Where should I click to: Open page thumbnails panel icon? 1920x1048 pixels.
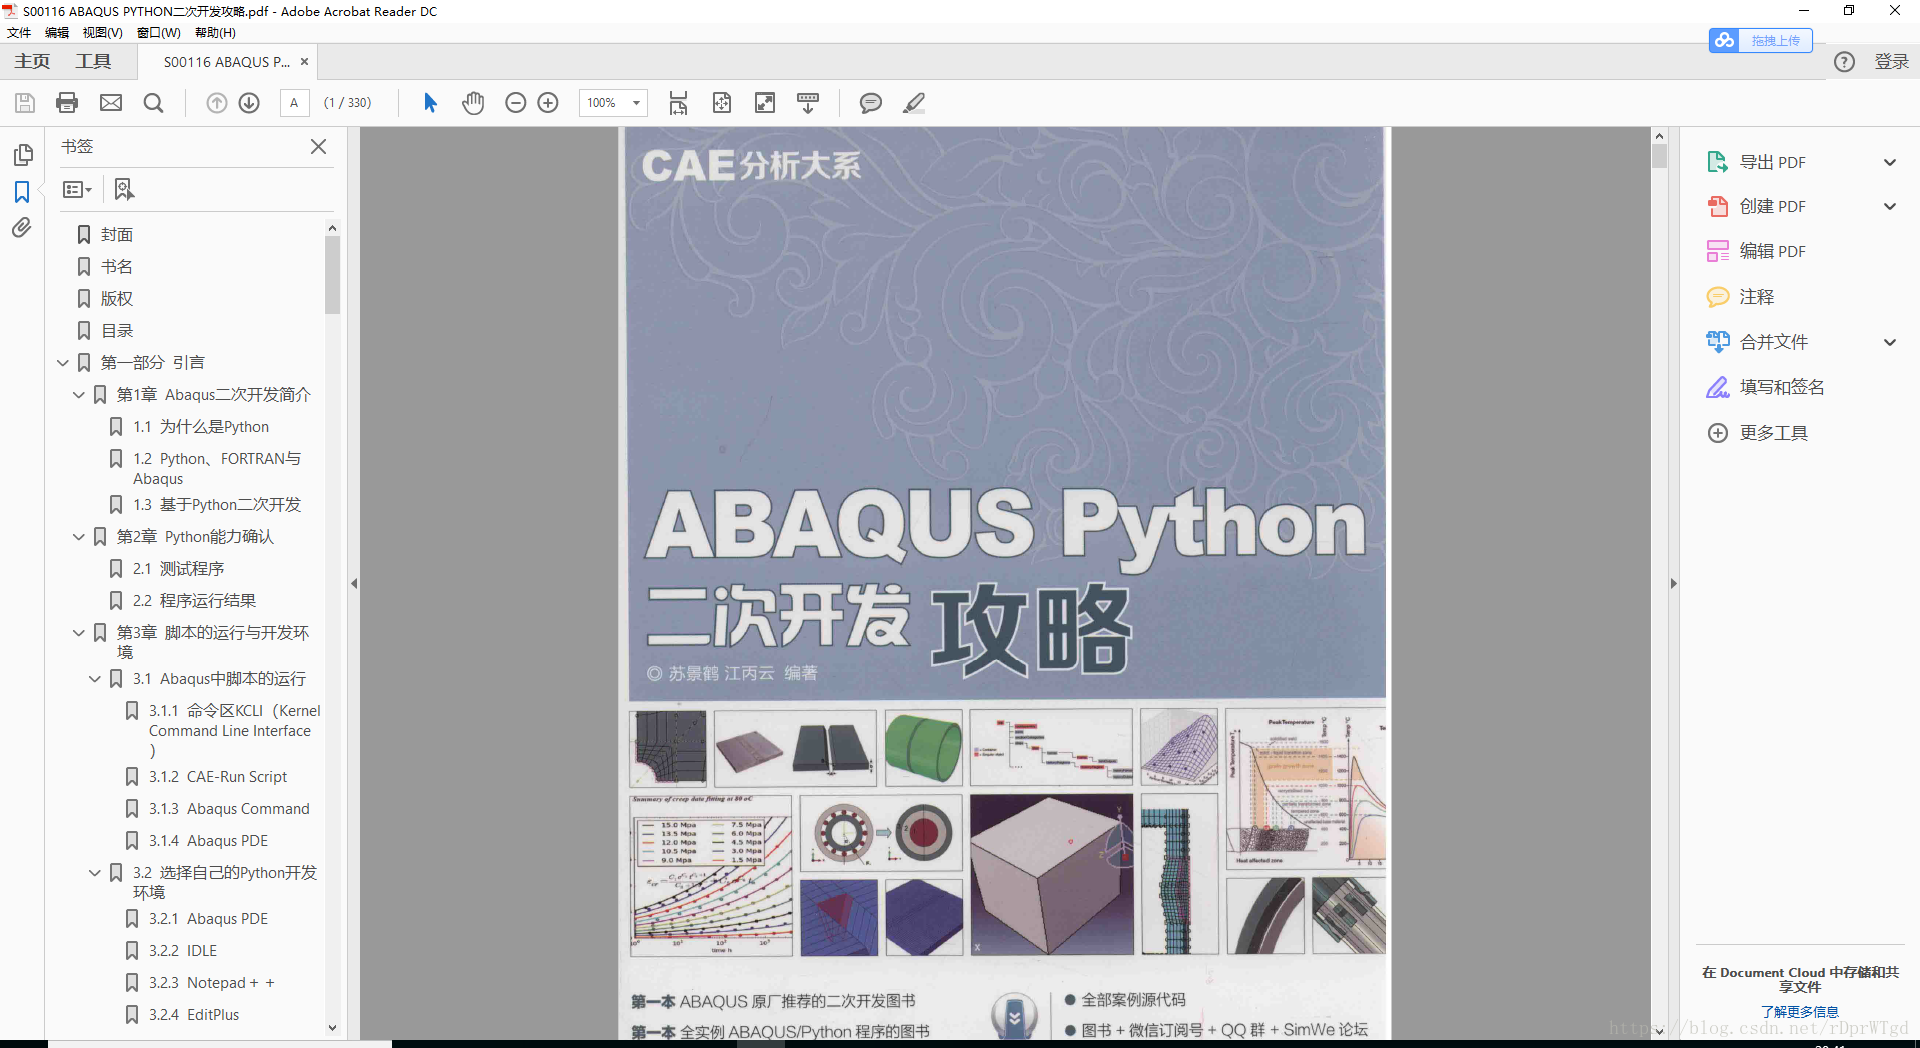pyautogui.click(x=23, y=155)
